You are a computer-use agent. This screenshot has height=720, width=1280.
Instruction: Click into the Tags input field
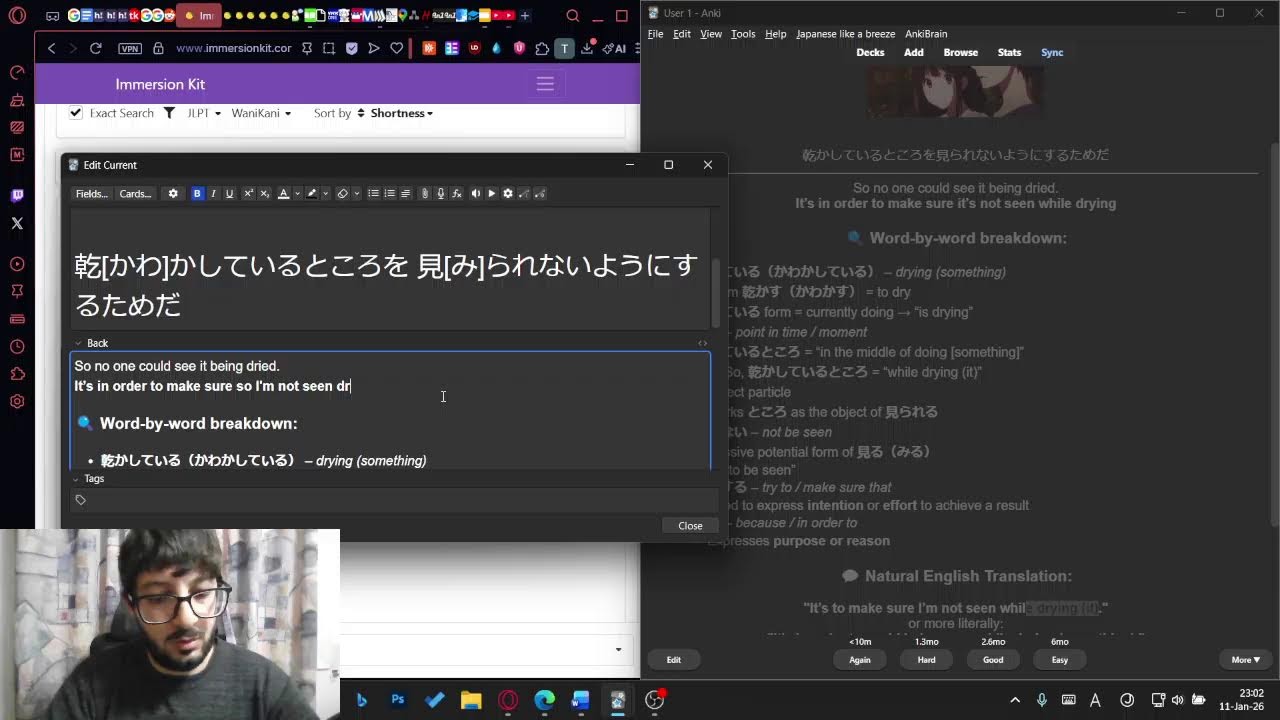[x=395, y=500]
